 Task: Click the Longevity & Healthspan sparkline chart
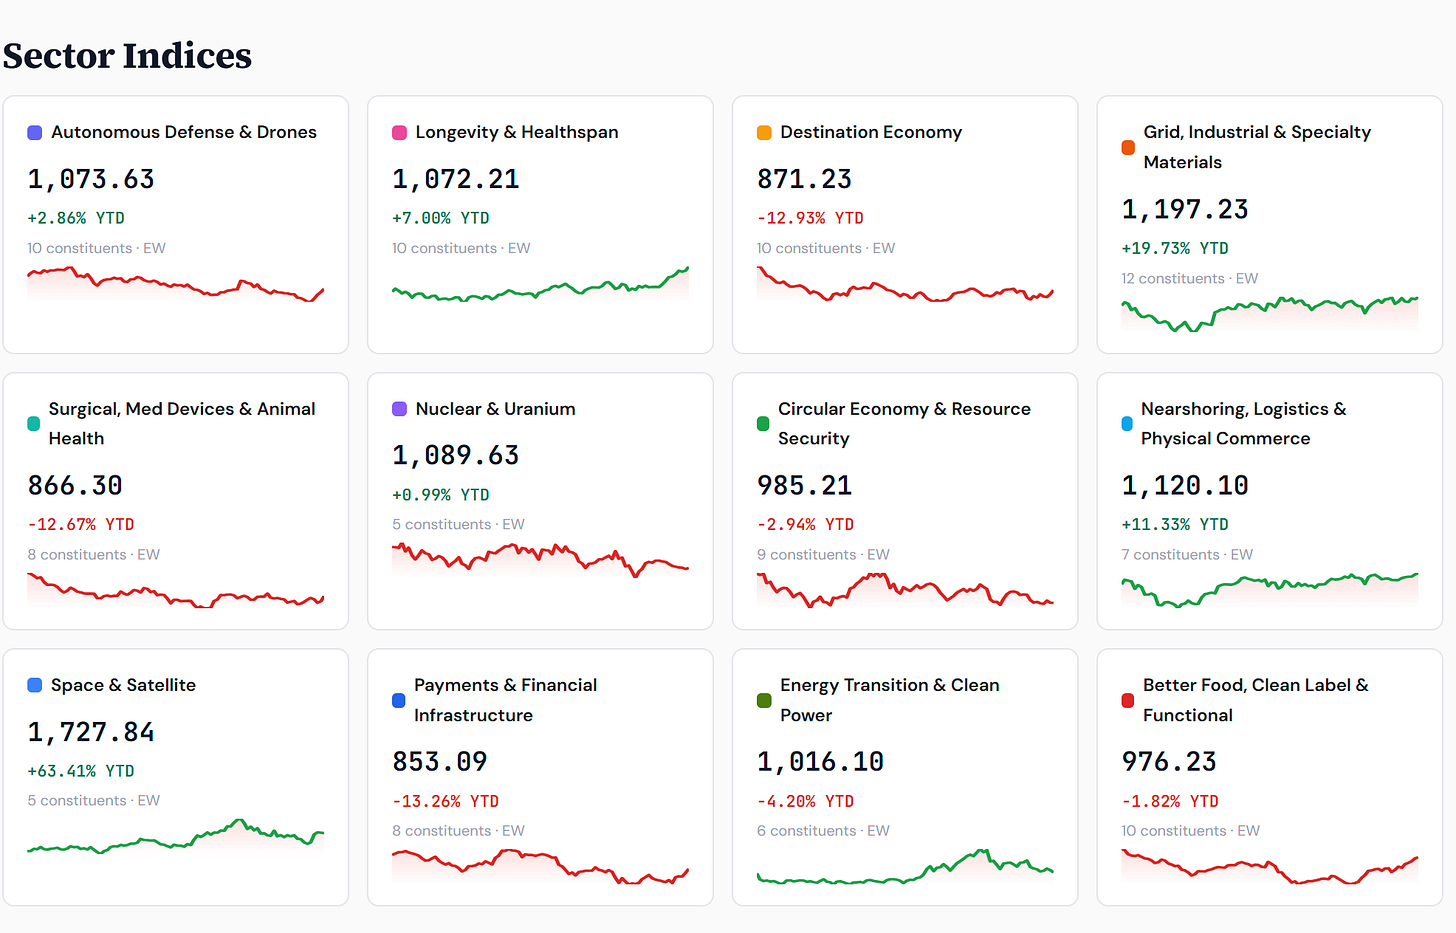540,284
